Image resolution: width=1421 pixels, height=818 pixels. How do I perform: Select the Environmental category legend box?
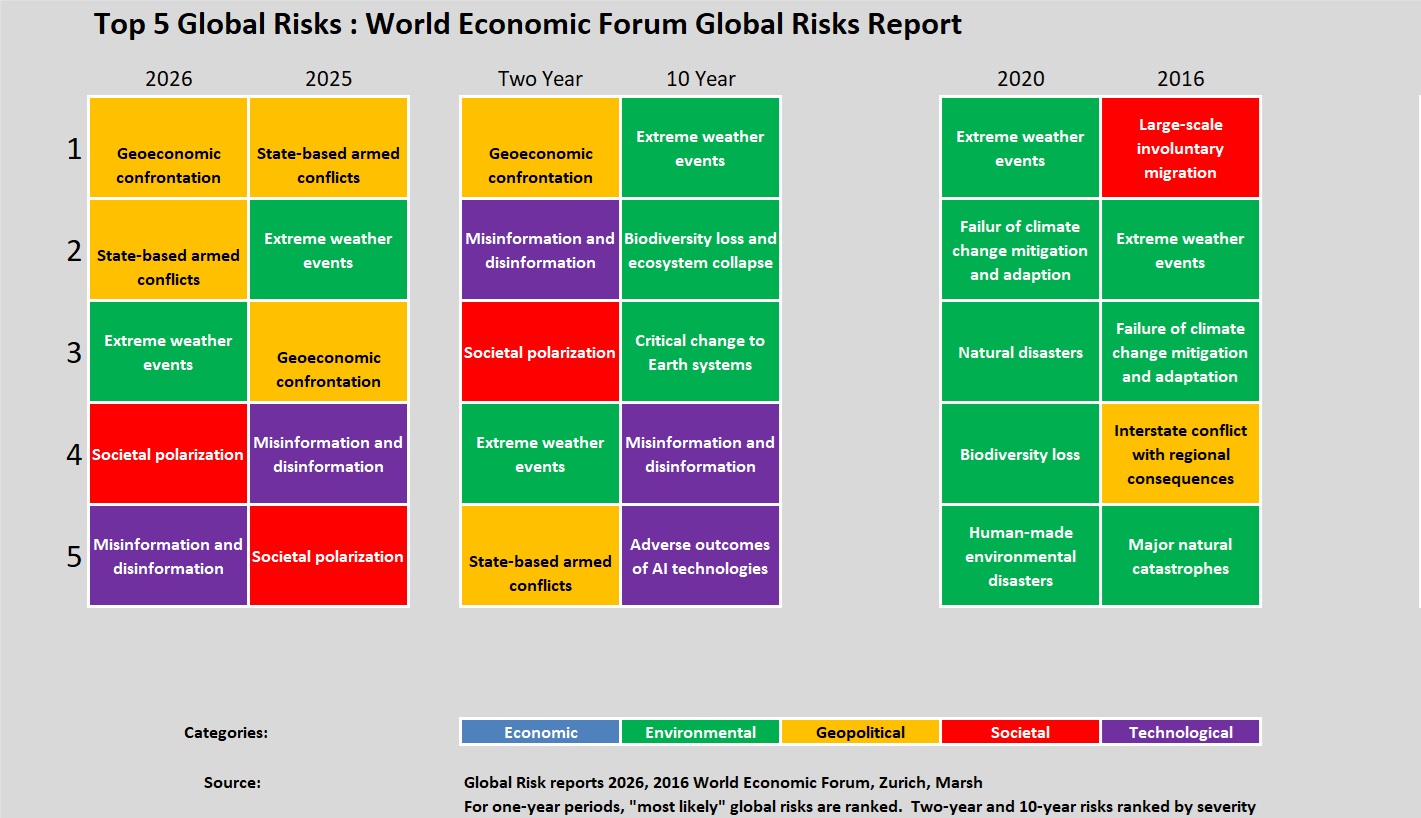point(700,732)
